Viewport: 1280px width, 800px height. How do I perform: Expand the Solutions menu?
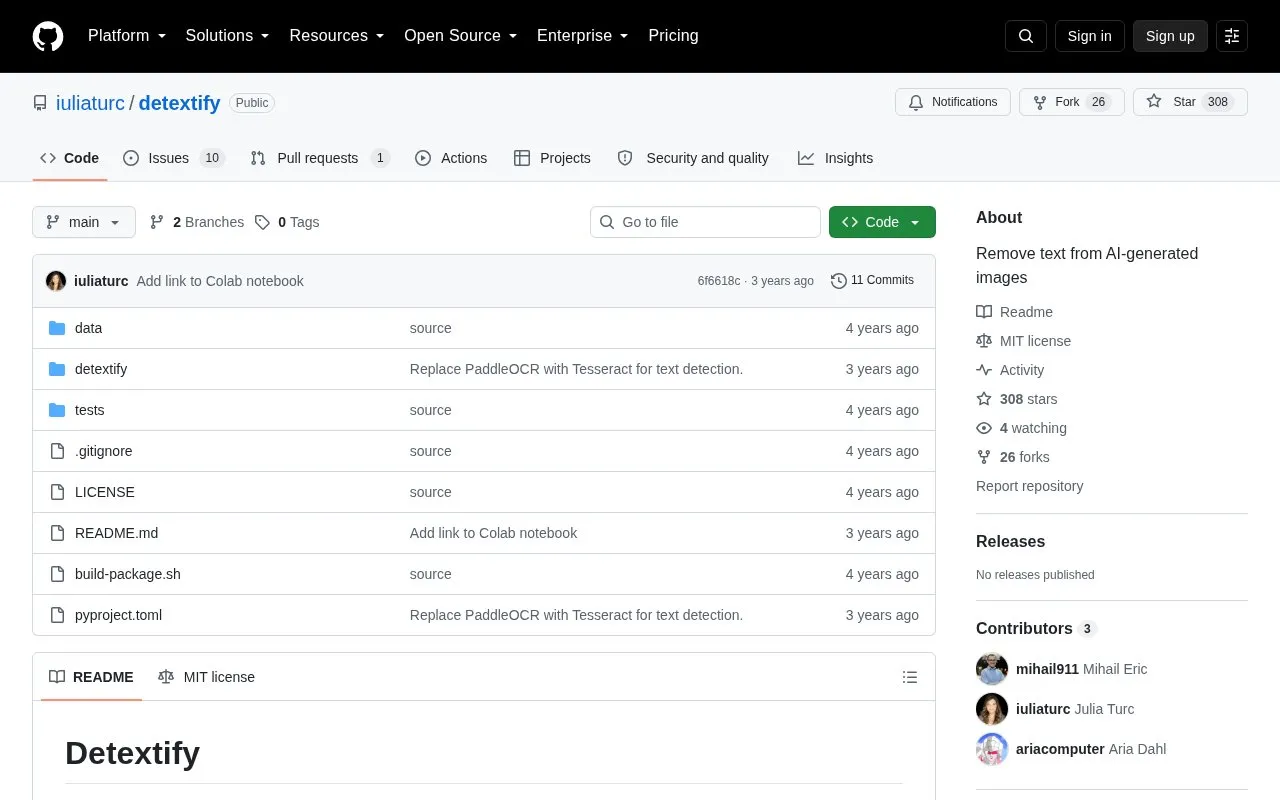coord(227,36)
